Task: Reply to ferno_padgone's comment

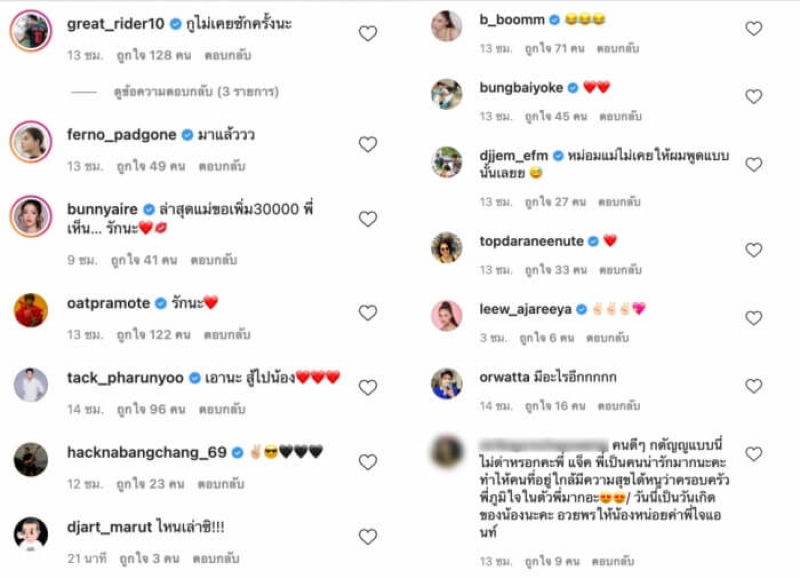Action: click(x=222, y=166)
